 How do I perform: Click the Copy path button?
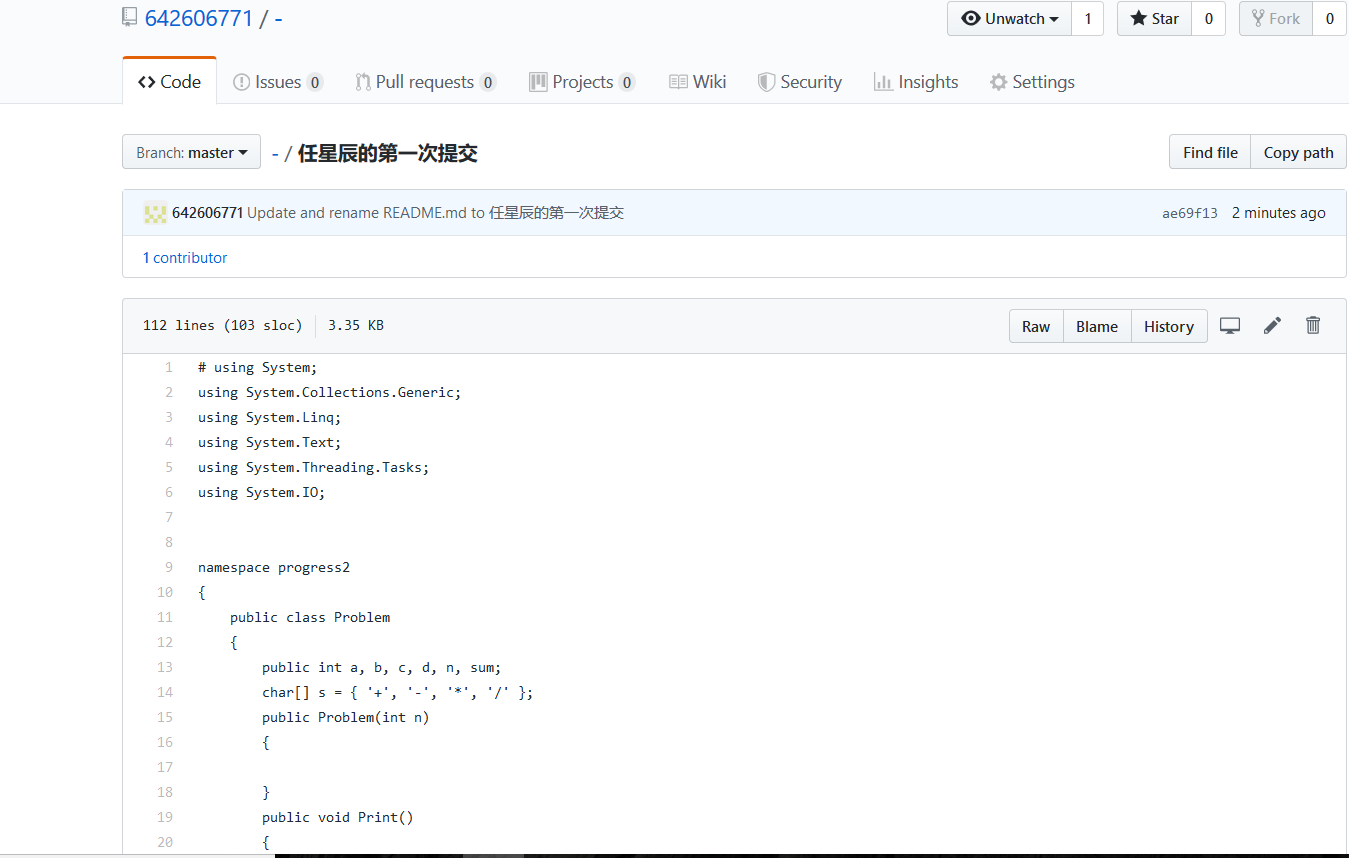pos(1298,152)
